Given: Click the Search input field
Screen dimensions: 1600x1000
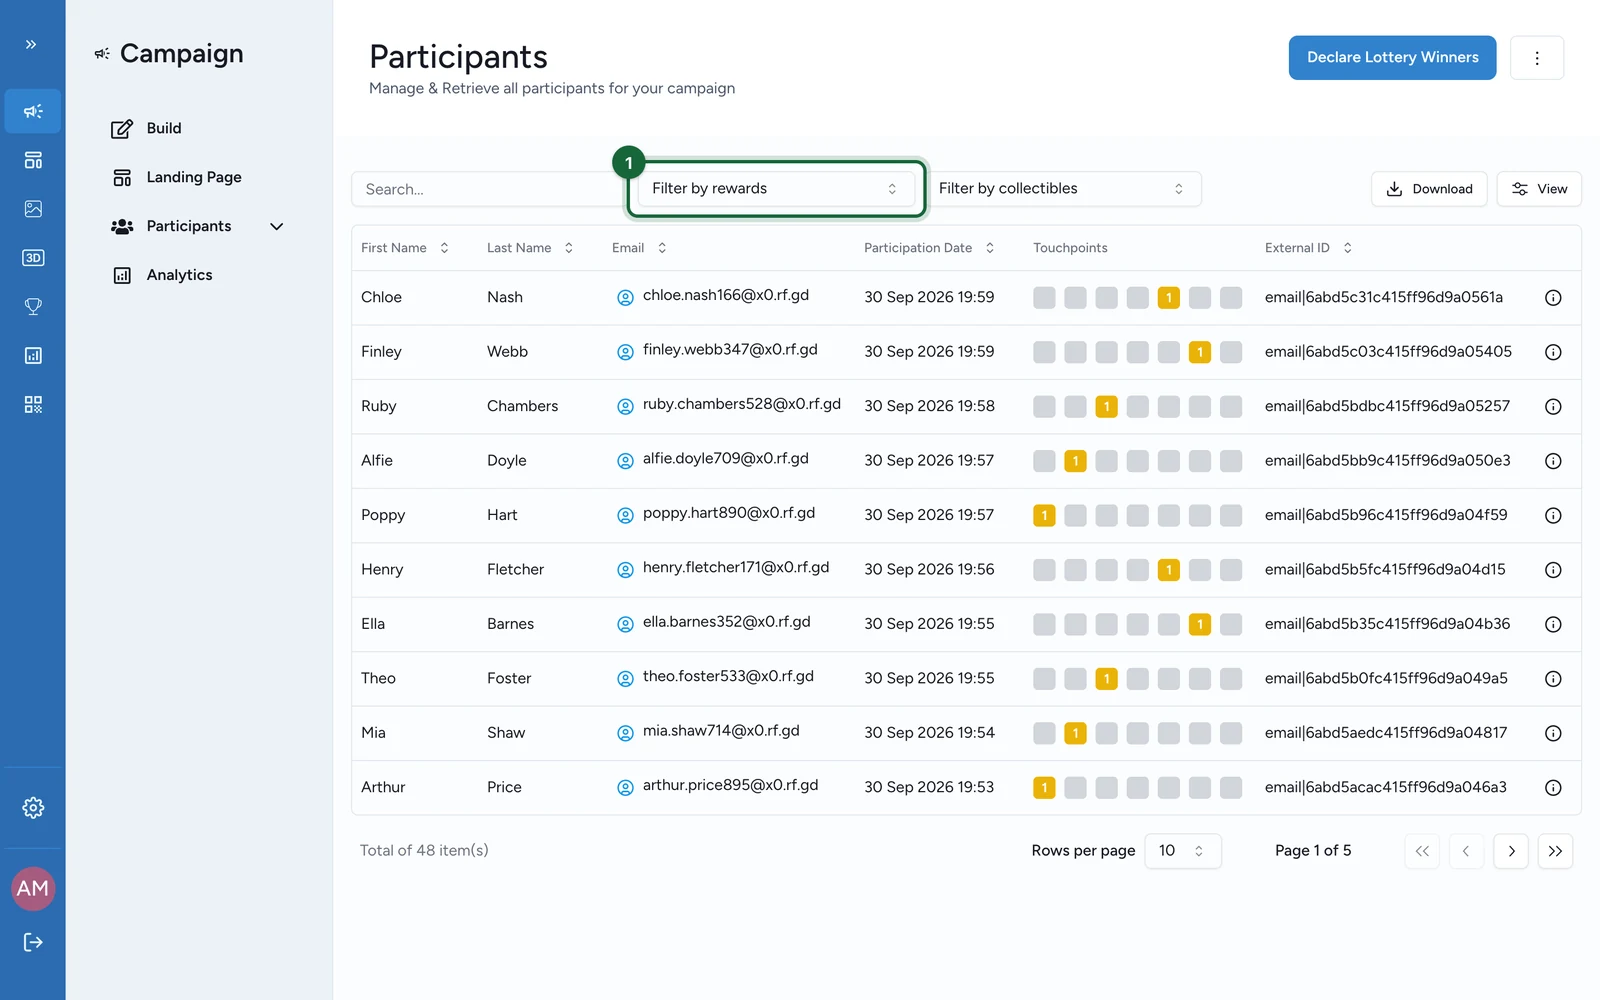Looking at the screenshot, I should click(488, 190).
